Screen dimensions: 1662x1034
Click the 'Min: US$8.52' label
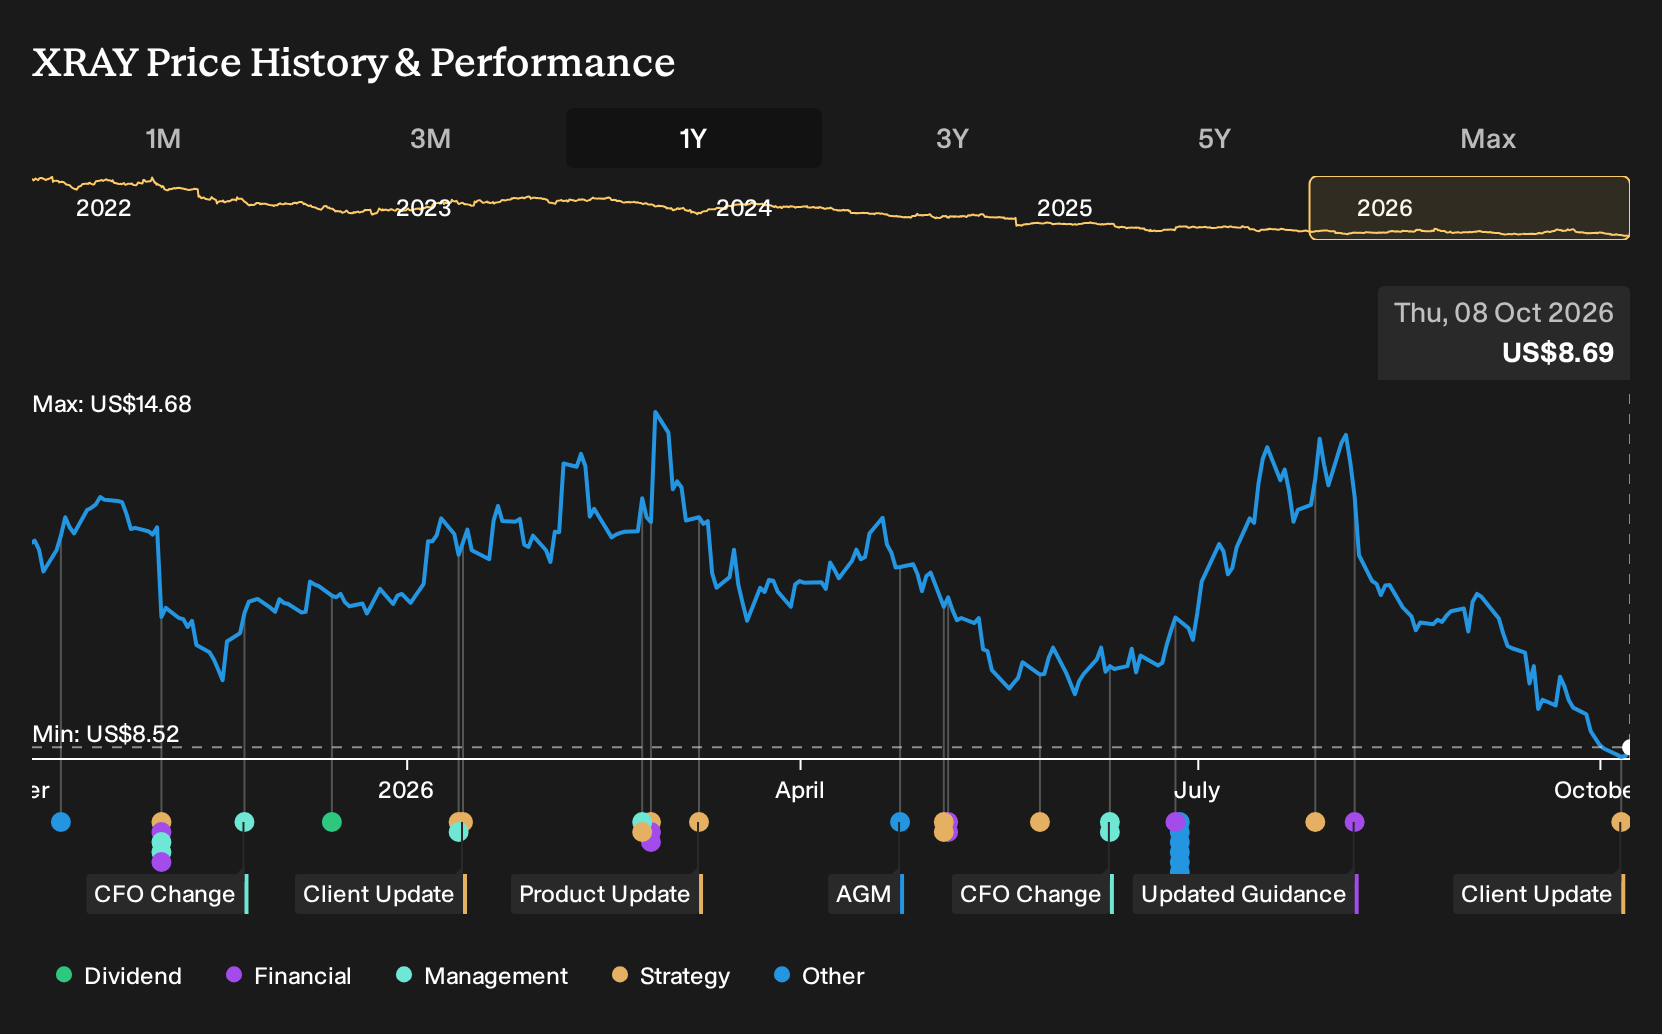click(x=106, y=734)
